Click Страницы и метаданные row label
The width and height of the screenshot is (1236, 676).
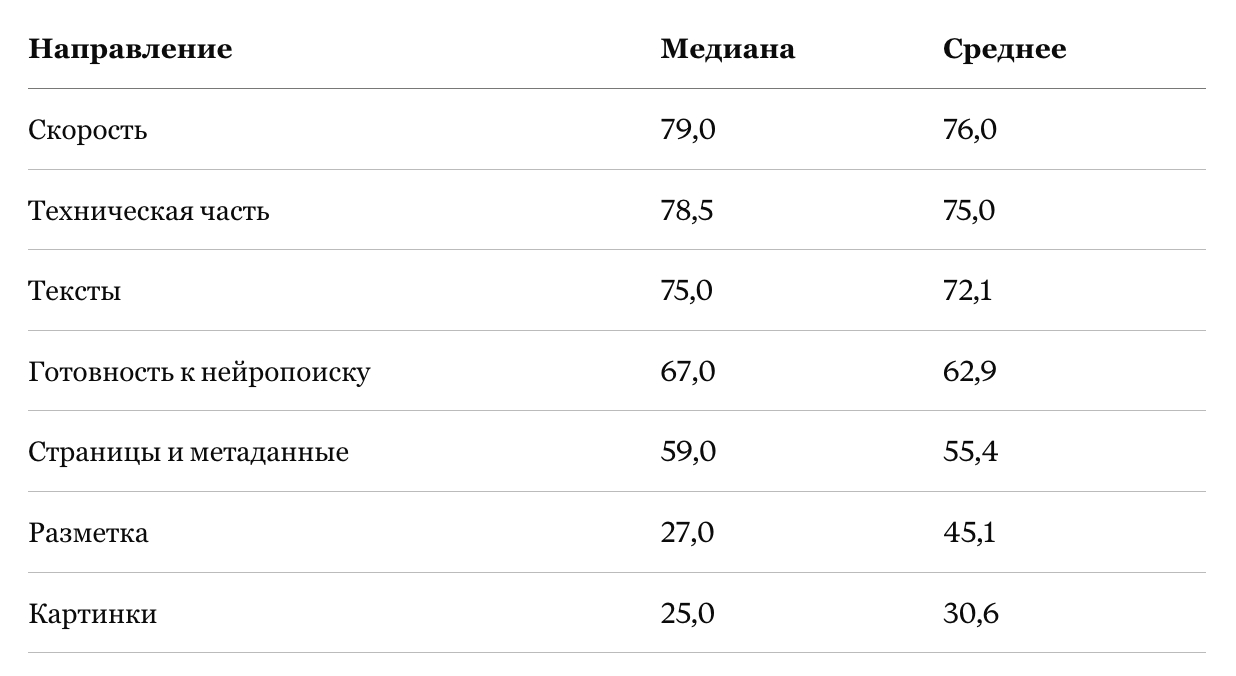pos(189,452)
